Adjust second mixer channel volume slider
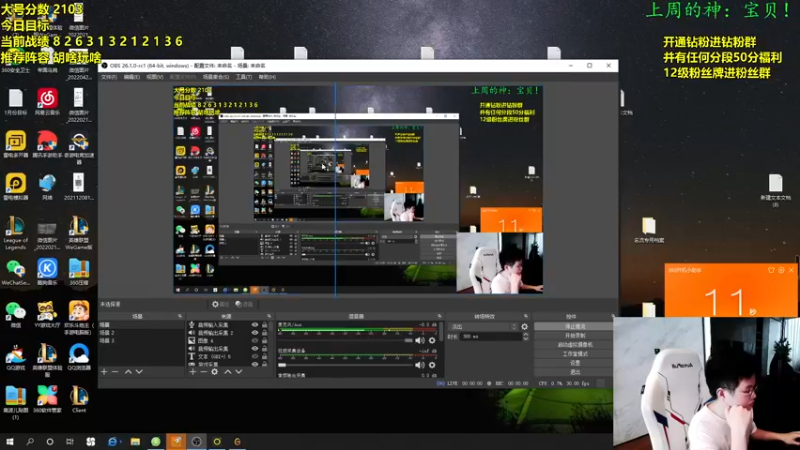The height and width of the screenshot is (450, 800). click(x=345, y=365)
